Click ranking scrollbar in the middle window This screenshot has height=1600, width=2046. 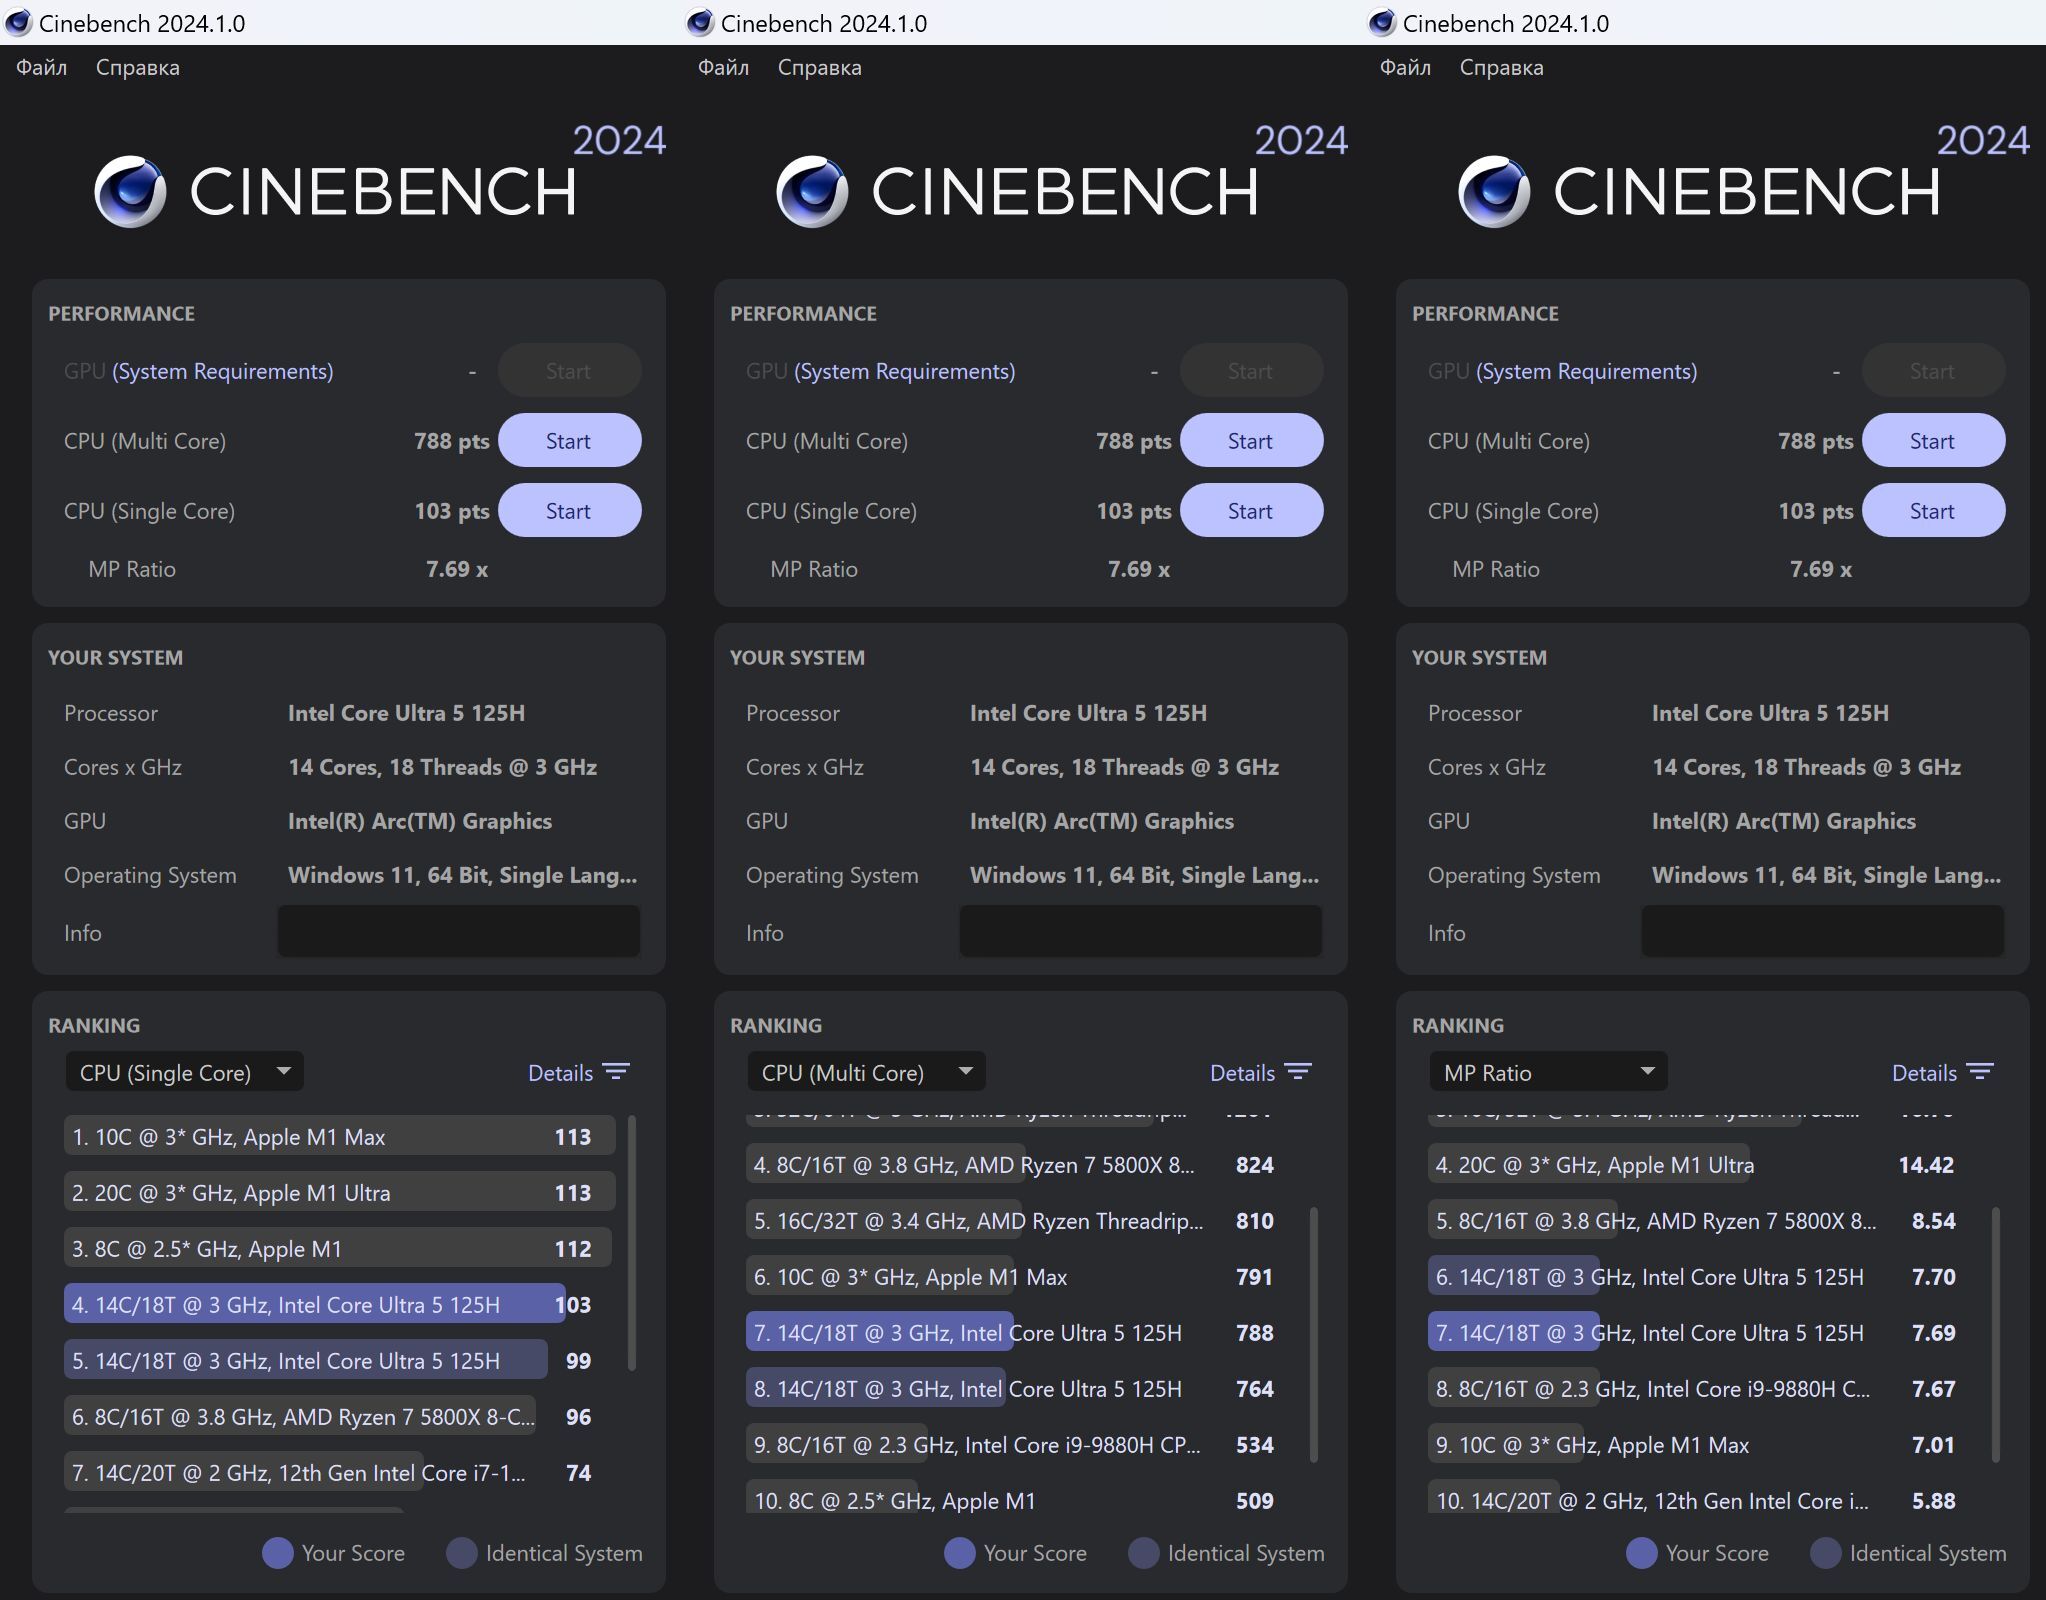coord(1313,1335)
